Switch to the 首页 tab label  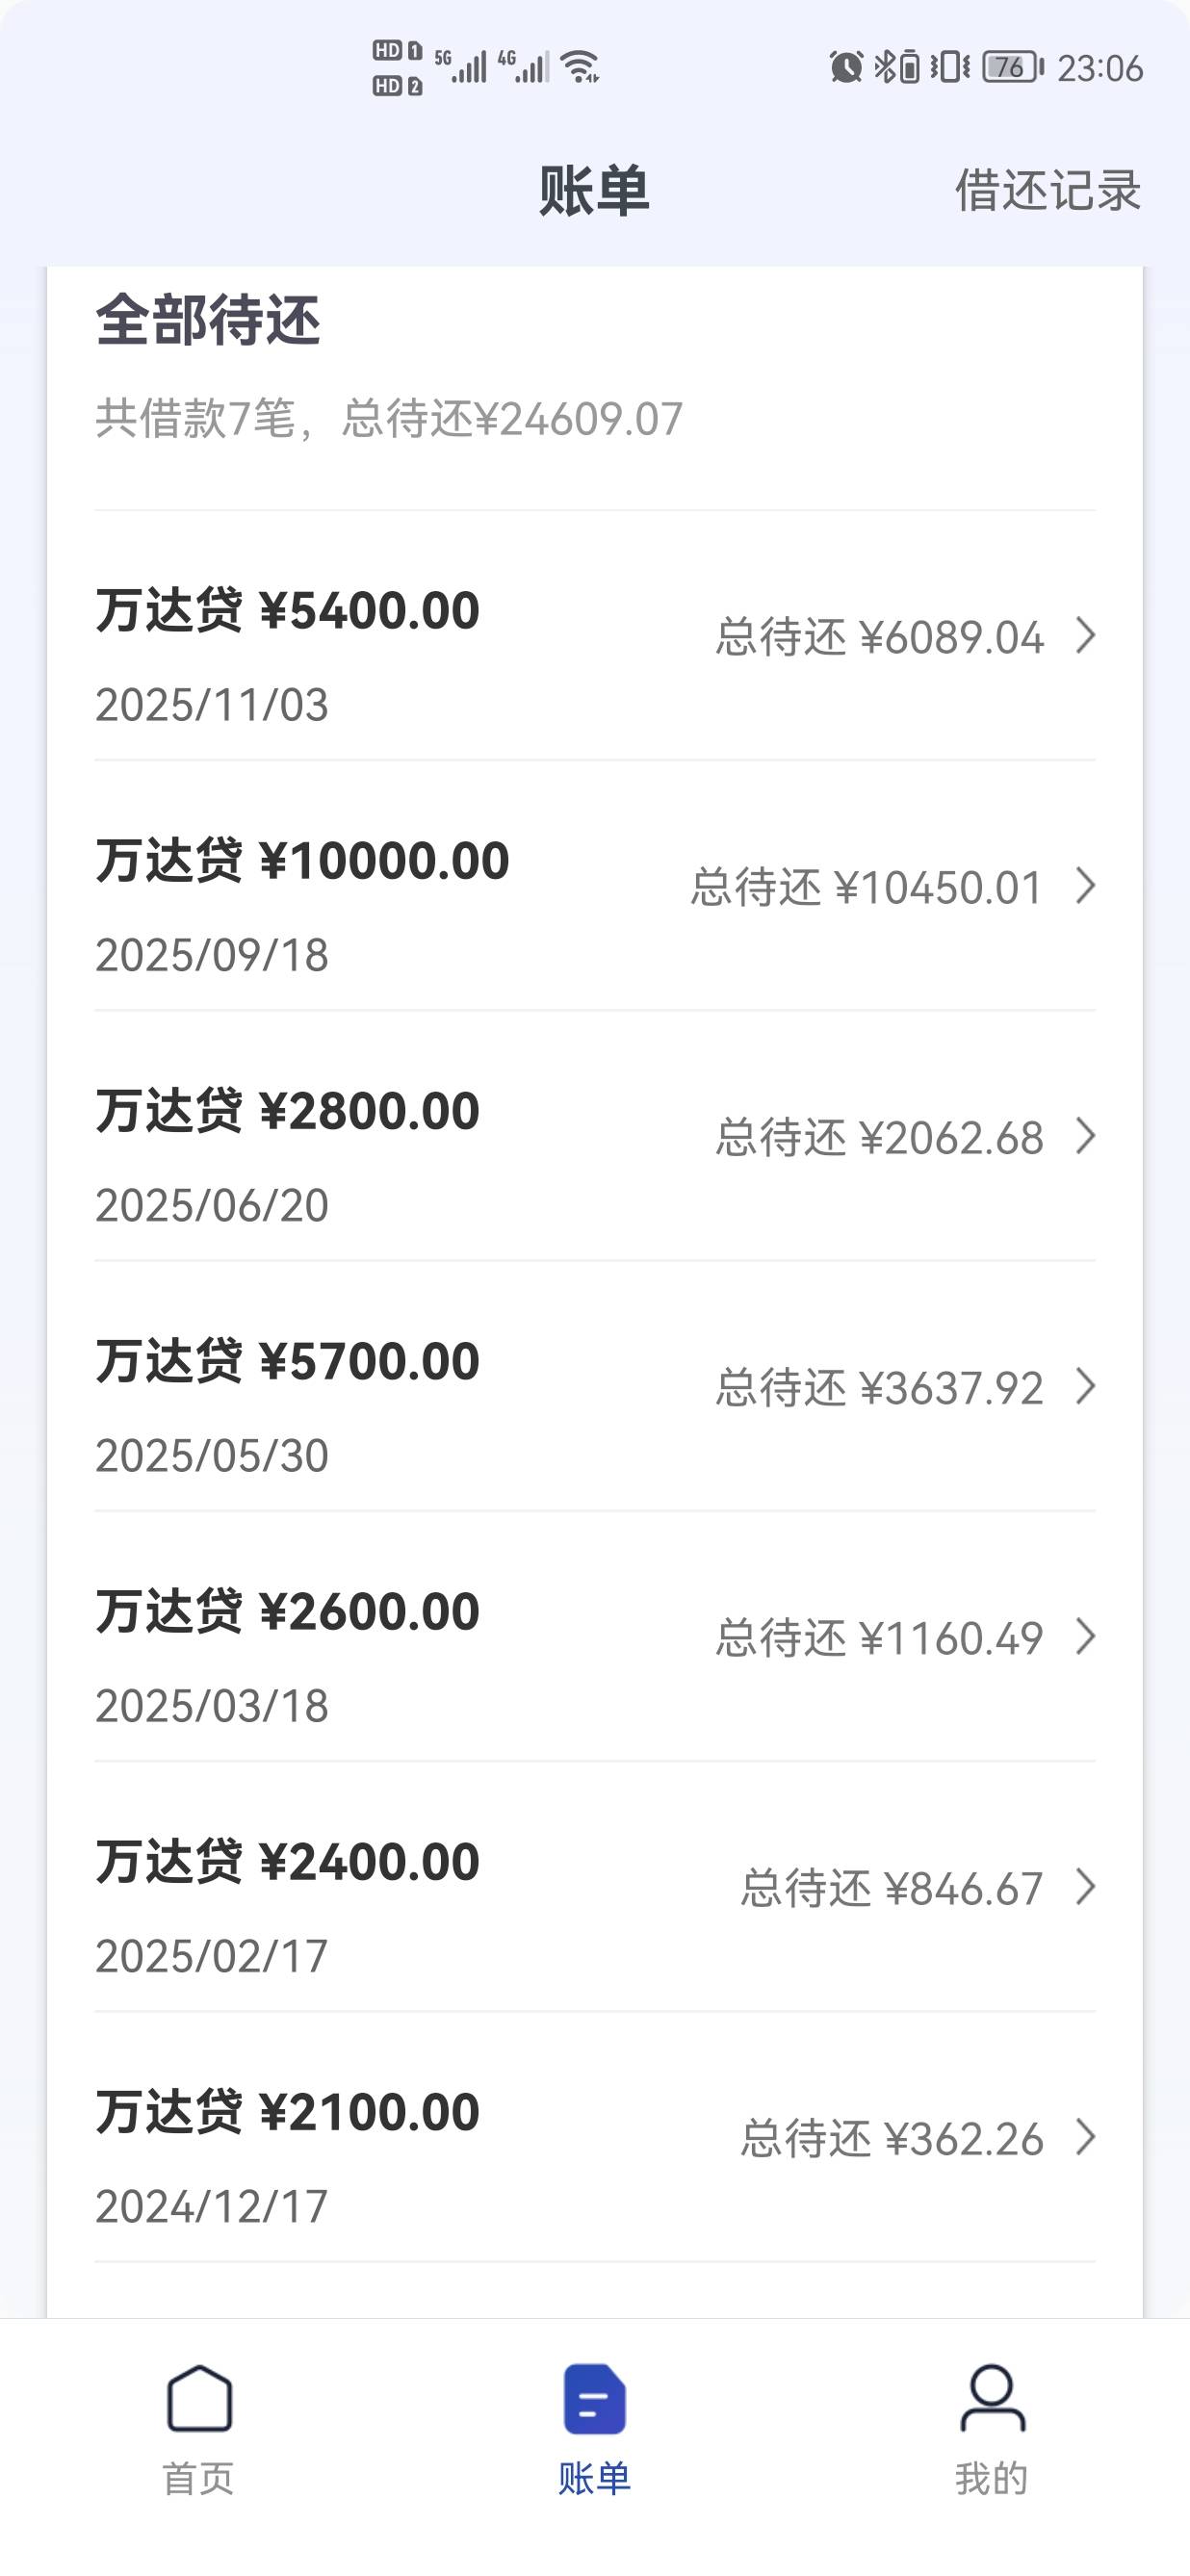pyautogui.click(x=198, y=2479)
